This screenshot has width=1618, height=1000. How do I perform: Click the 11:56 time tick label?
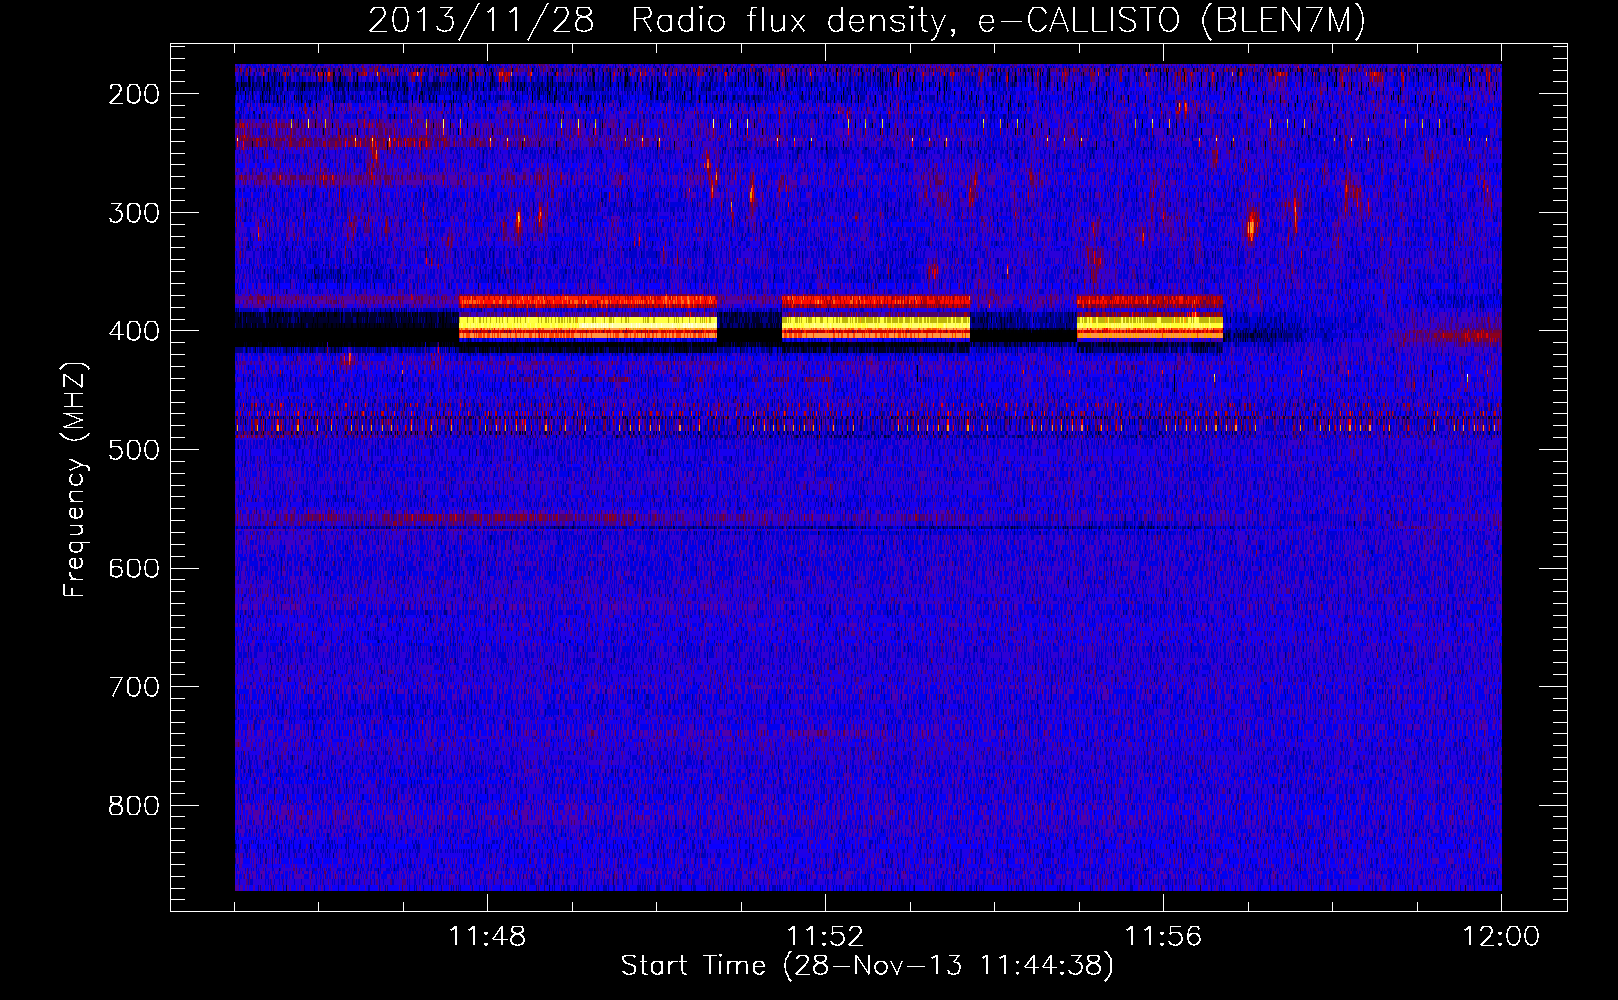[x=1164, y=937]
